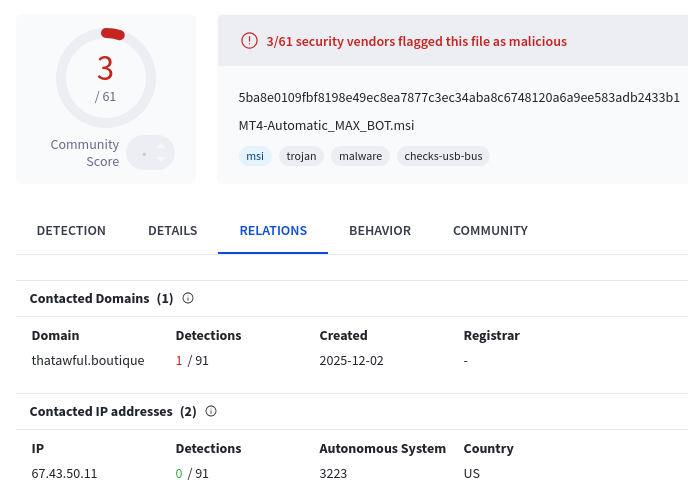
Task: Click the trojan tag
Action: click(301, 156)
